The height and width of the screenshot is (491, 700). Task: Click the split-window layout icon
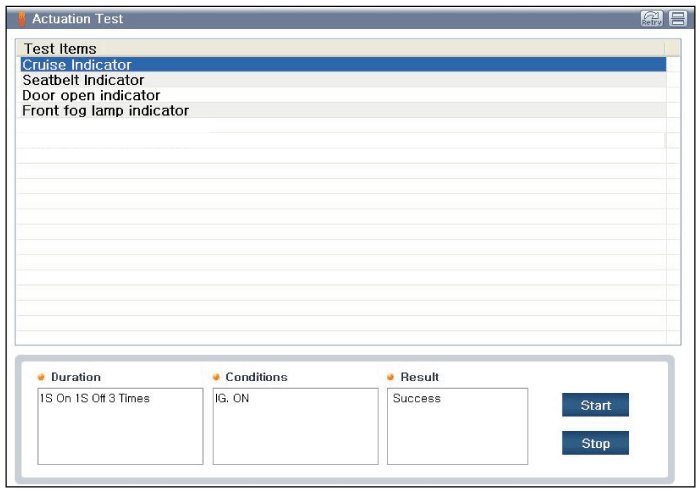click(x=677, y=19)
